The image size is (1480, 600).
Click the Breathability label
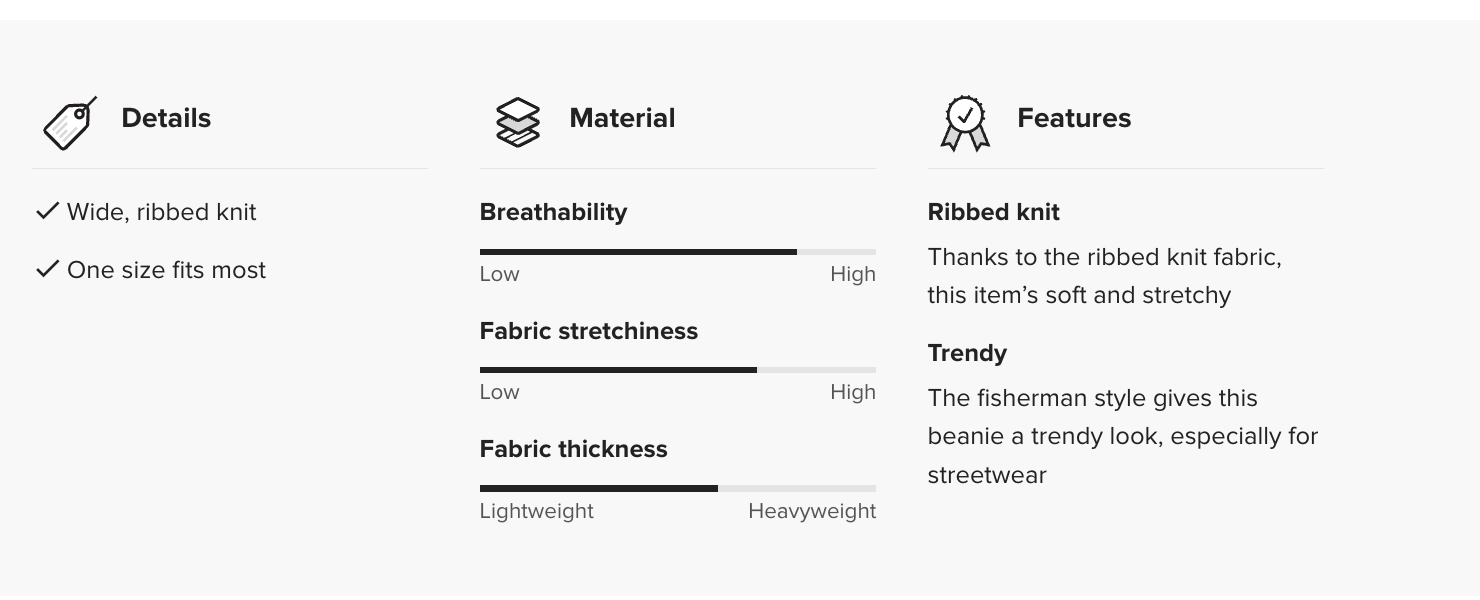pos(553,212)
